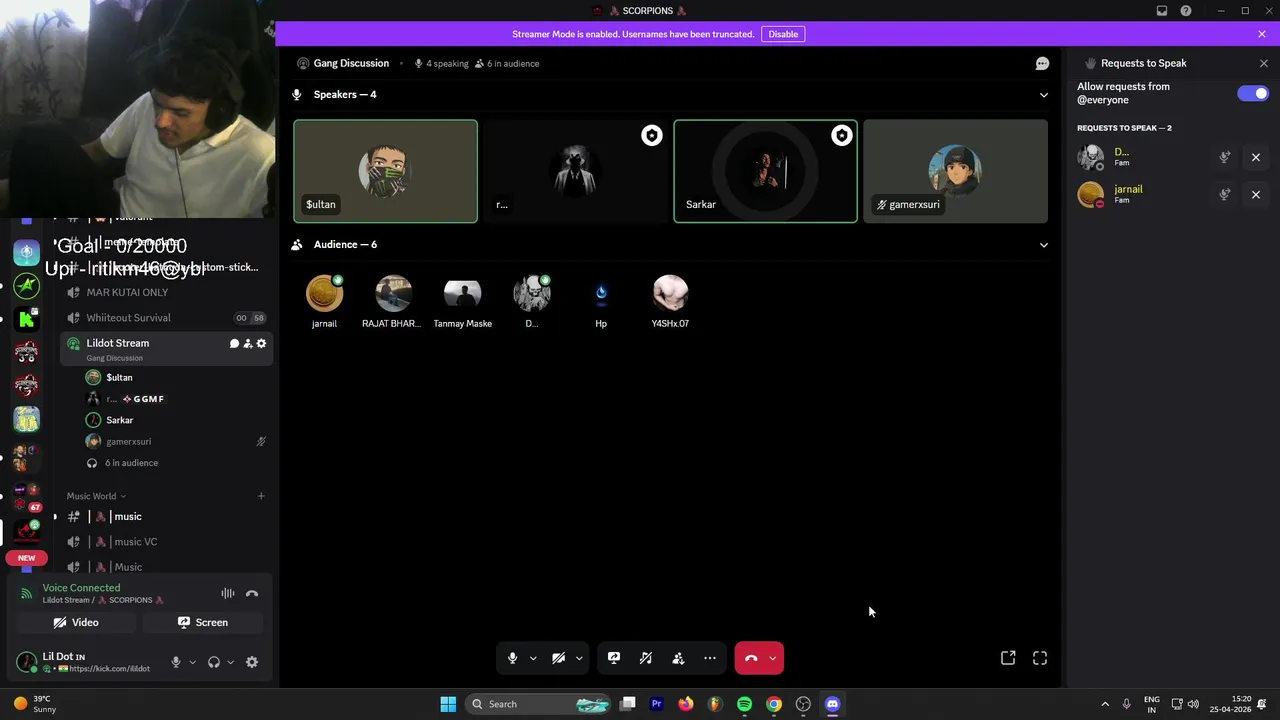The image size is (1280, 720).
Task: Disable Streamer Mode button in banner
Action: (783, 34)
